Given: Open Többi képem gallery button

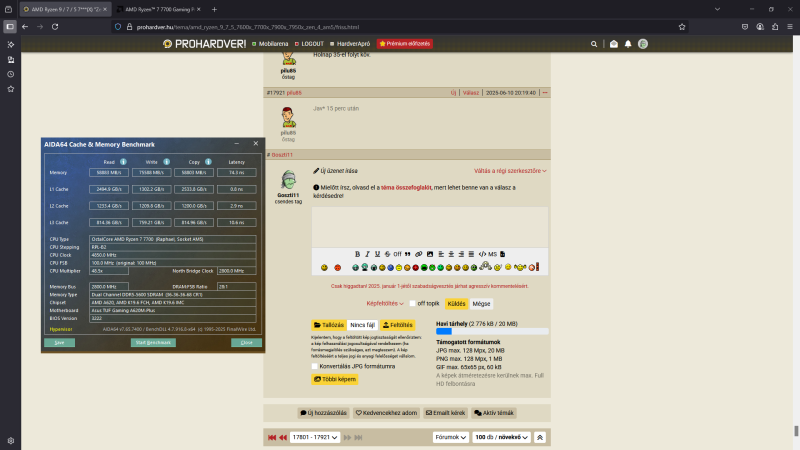Looking at the screenshot, I should pos(335,379).
